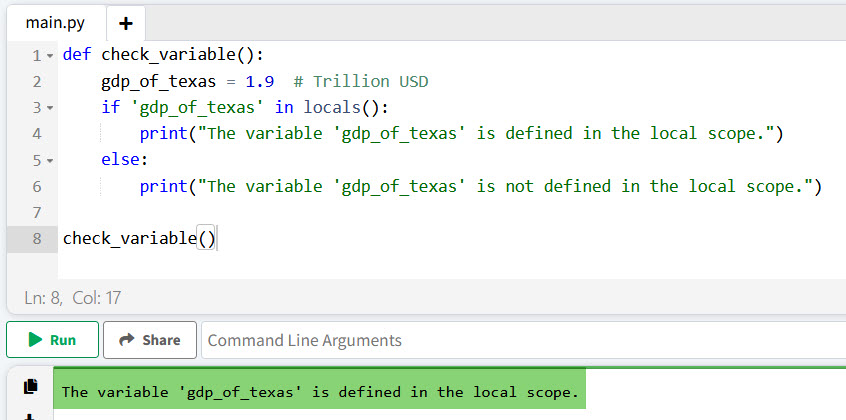Share the code snippet
The width and height of the screenshot is (846, 420).
[150, 340]
